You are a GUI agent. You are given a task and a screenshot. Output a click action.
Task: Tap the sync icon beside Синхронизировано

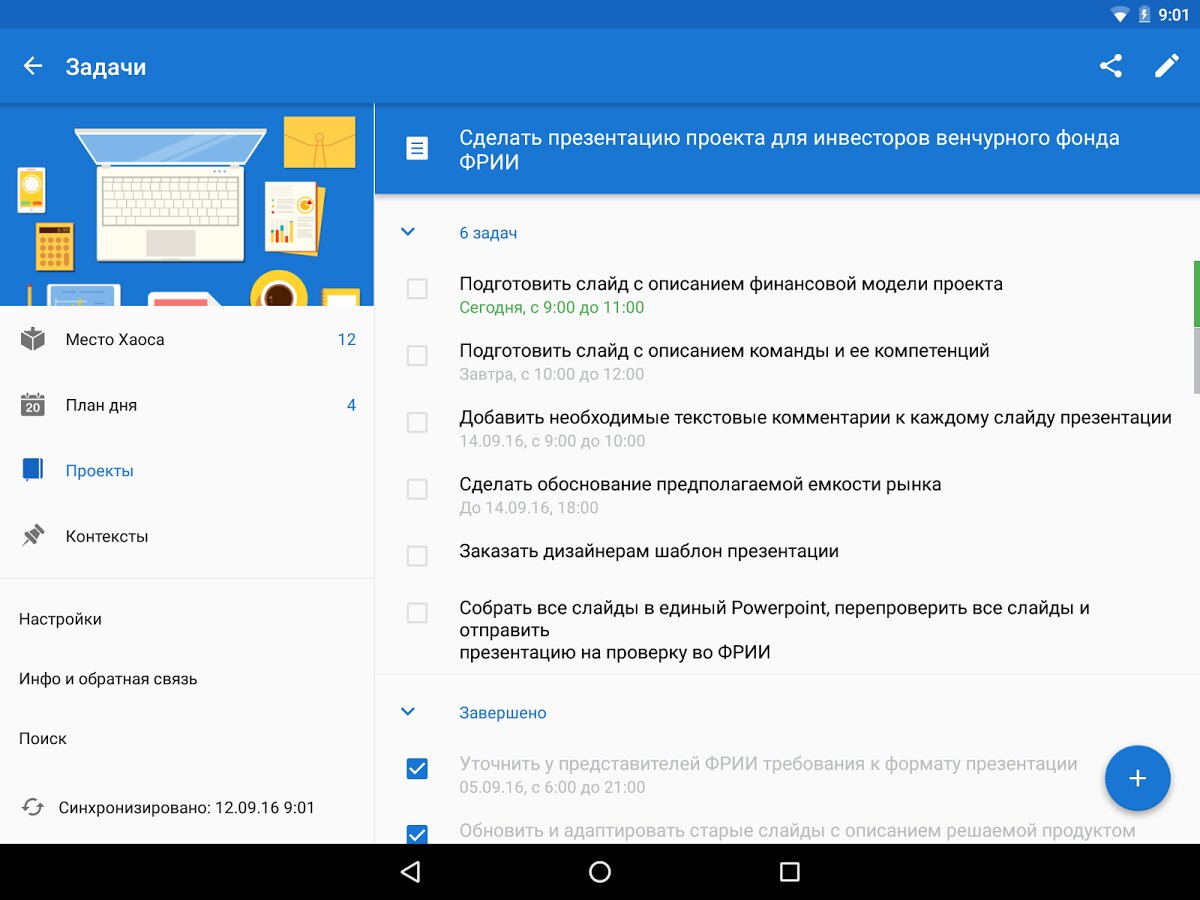point(33,807)
